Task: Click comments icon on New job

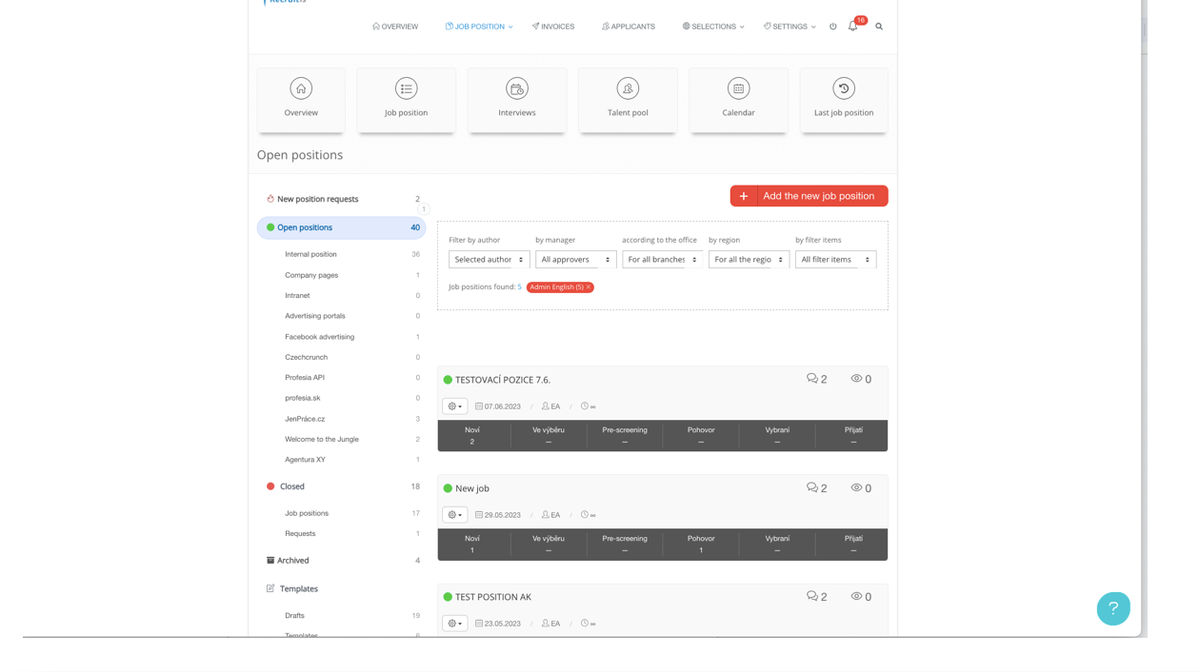Action: click(812, 488)
